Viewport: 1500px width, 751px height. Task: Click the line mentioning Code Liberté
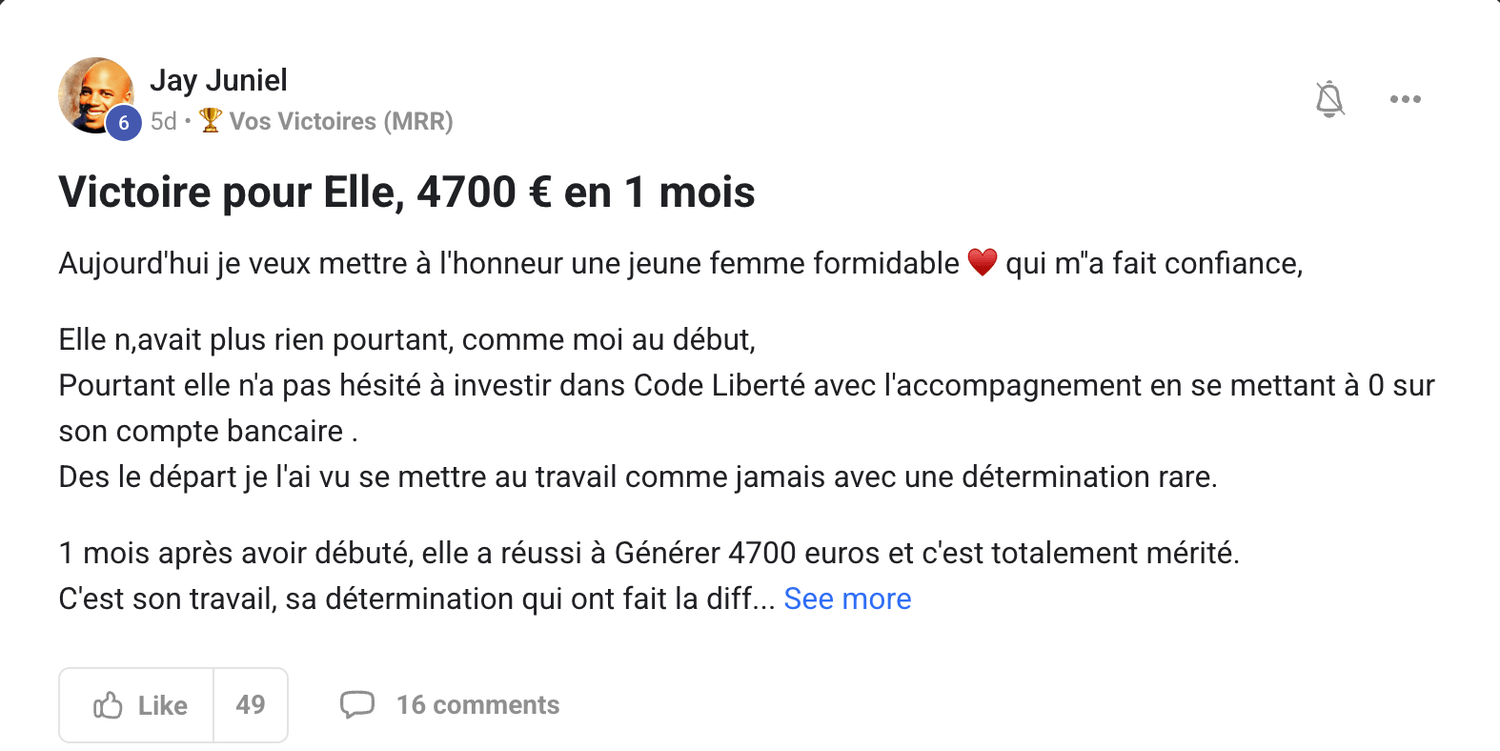[746, 386]
